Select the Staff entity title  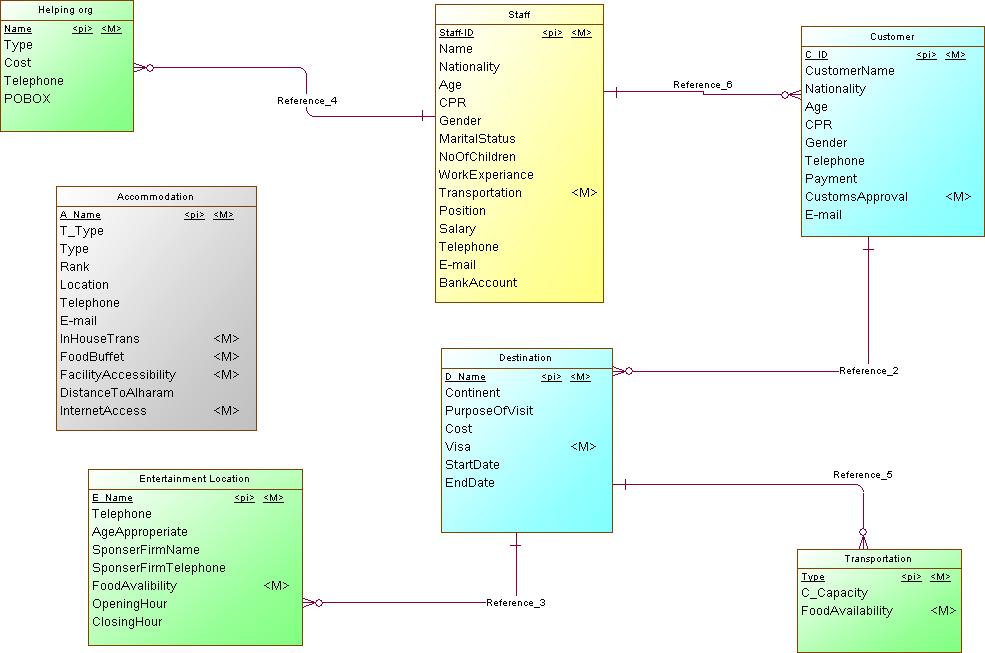[519, 15]
